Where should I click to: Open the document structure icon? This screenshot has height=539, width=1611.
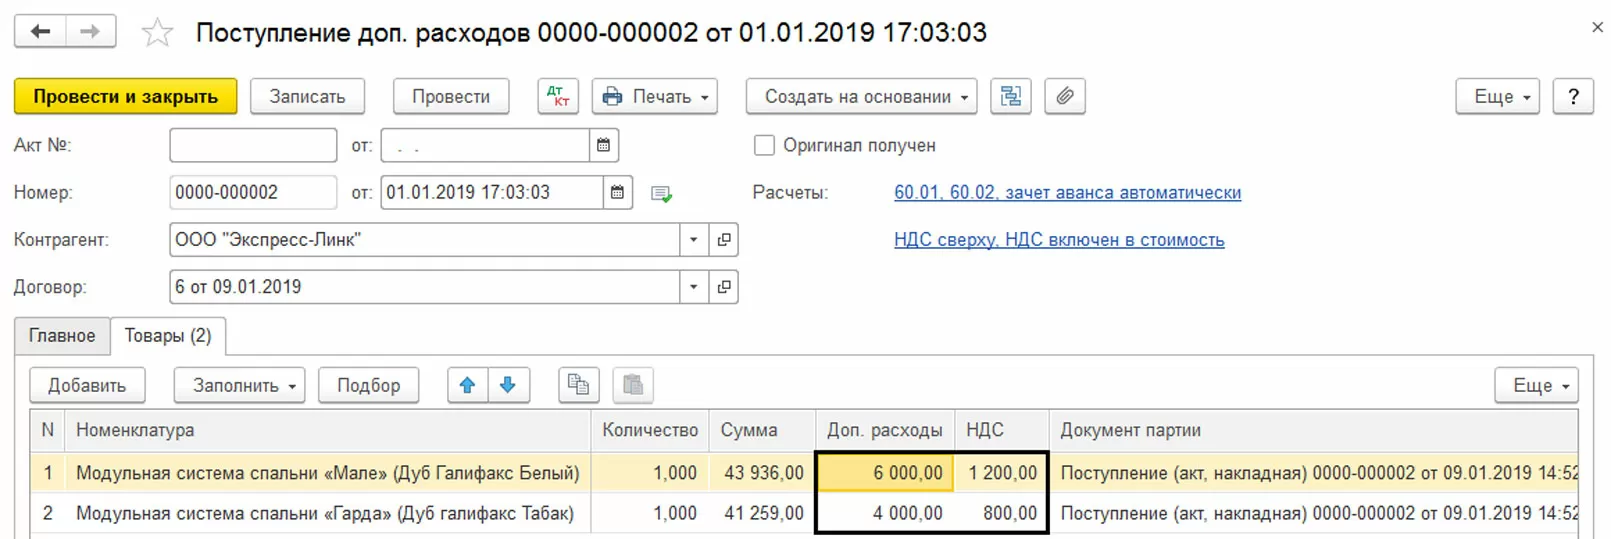[1011, 97]
